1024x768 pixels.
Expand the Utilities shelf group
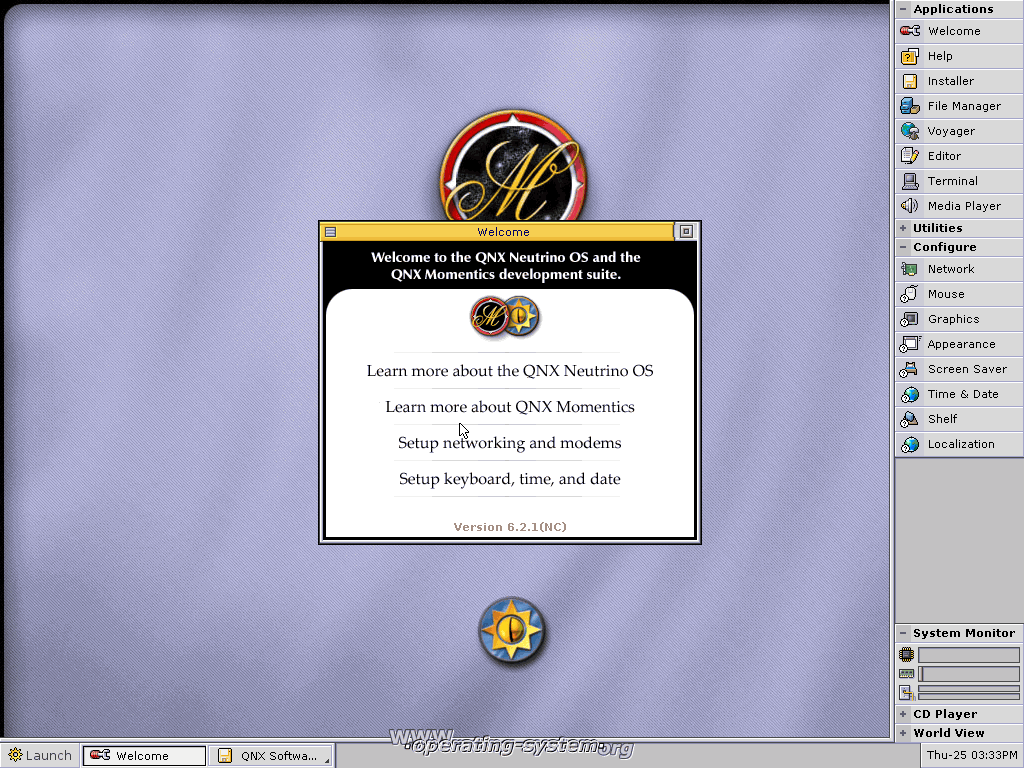tap(903, 228)
